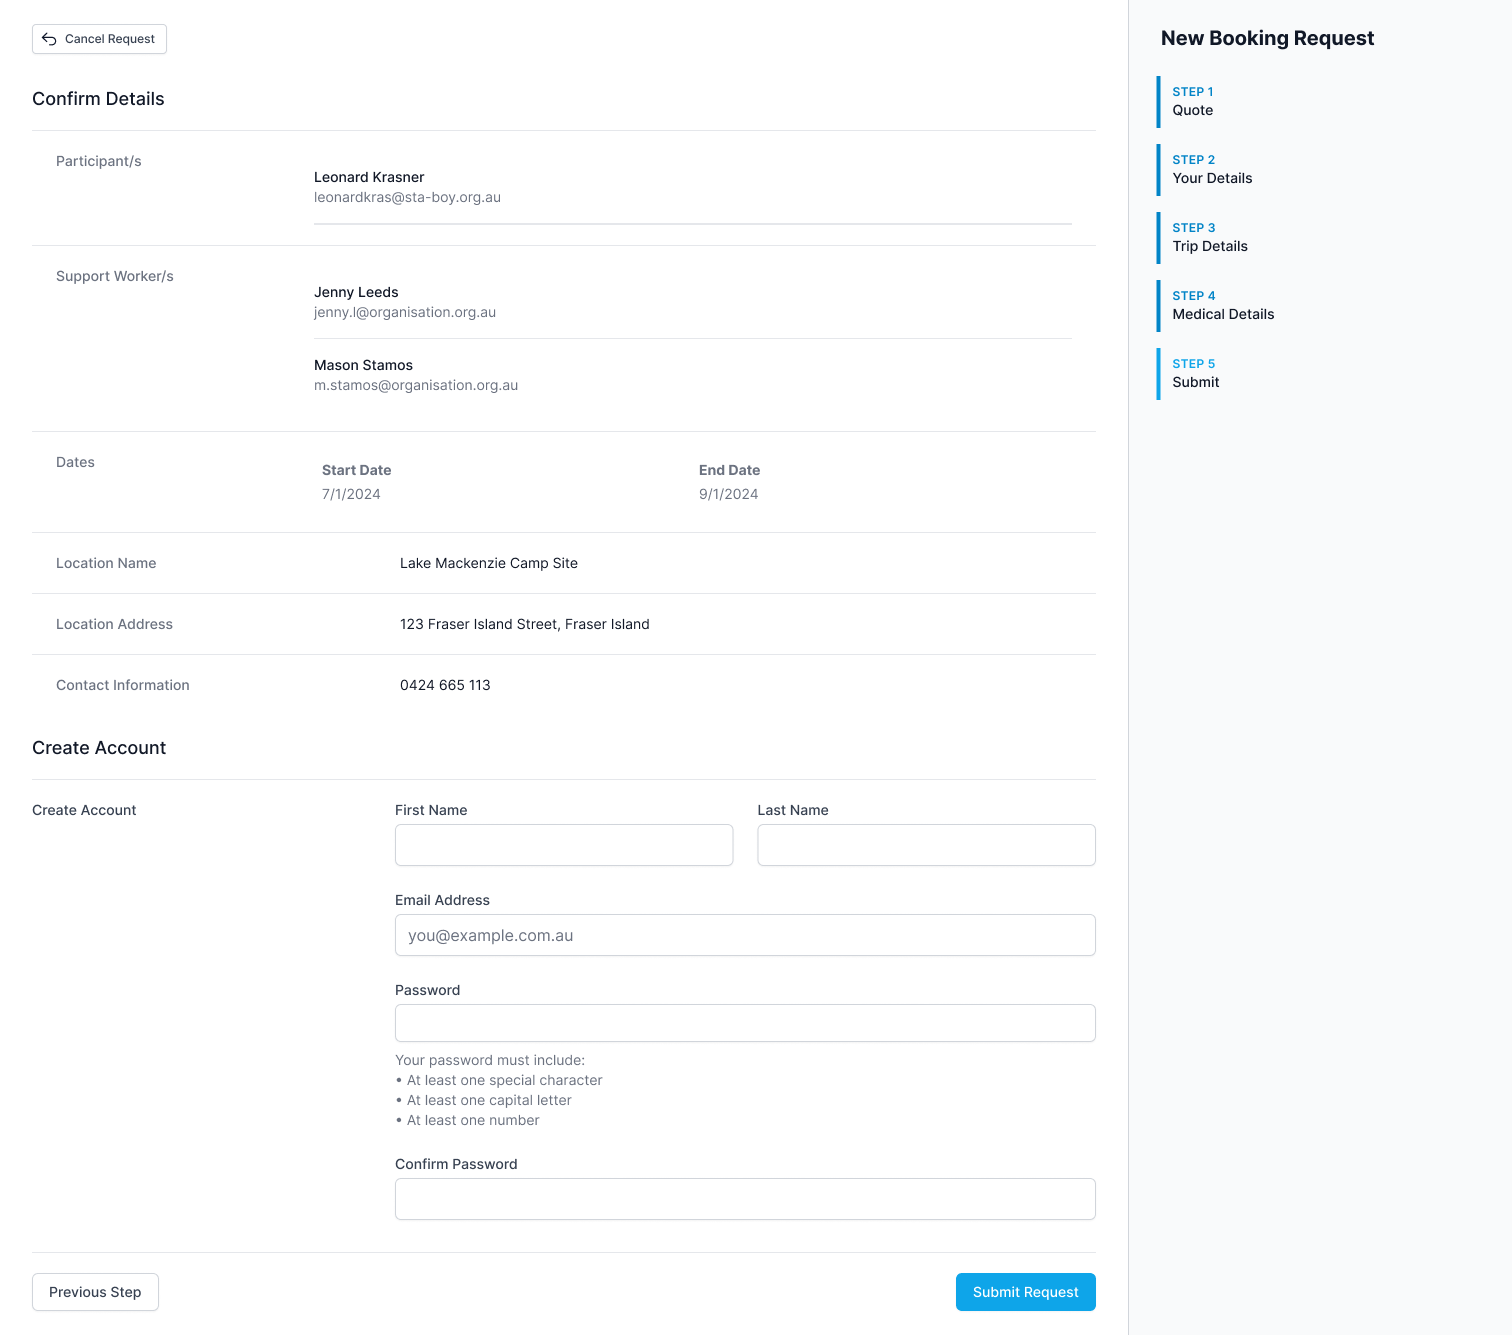
Task: Click the Dates row label
Action: coord(75,462)
